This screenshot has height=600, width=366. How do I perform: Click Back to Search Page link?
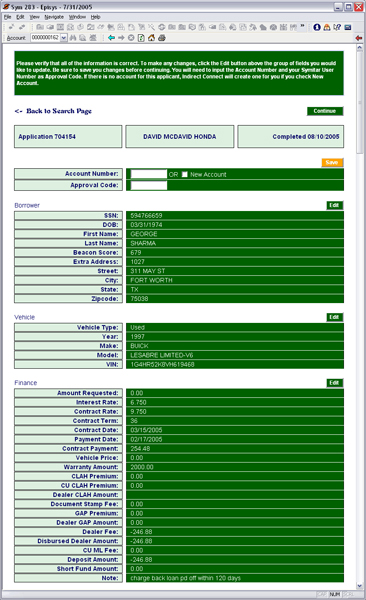(53, 111)
